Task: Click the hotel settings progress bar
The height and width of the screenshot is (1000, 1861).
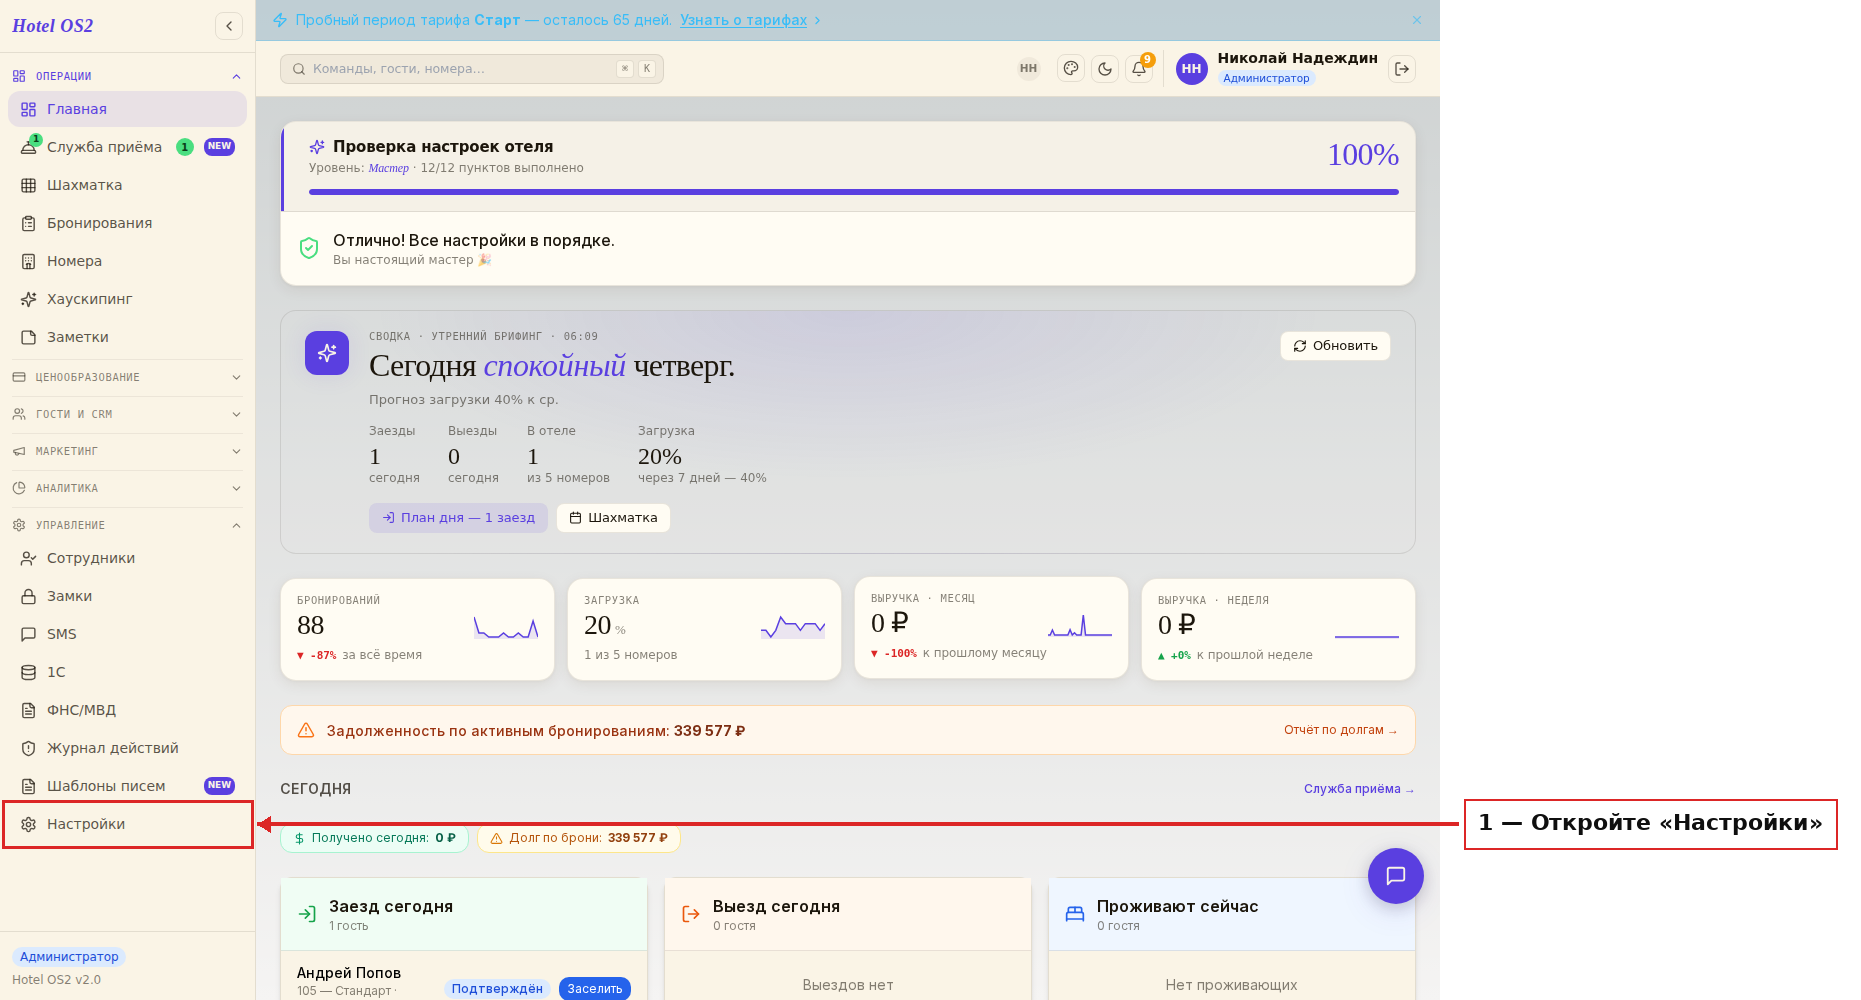Action: click(x=854, y=192)
